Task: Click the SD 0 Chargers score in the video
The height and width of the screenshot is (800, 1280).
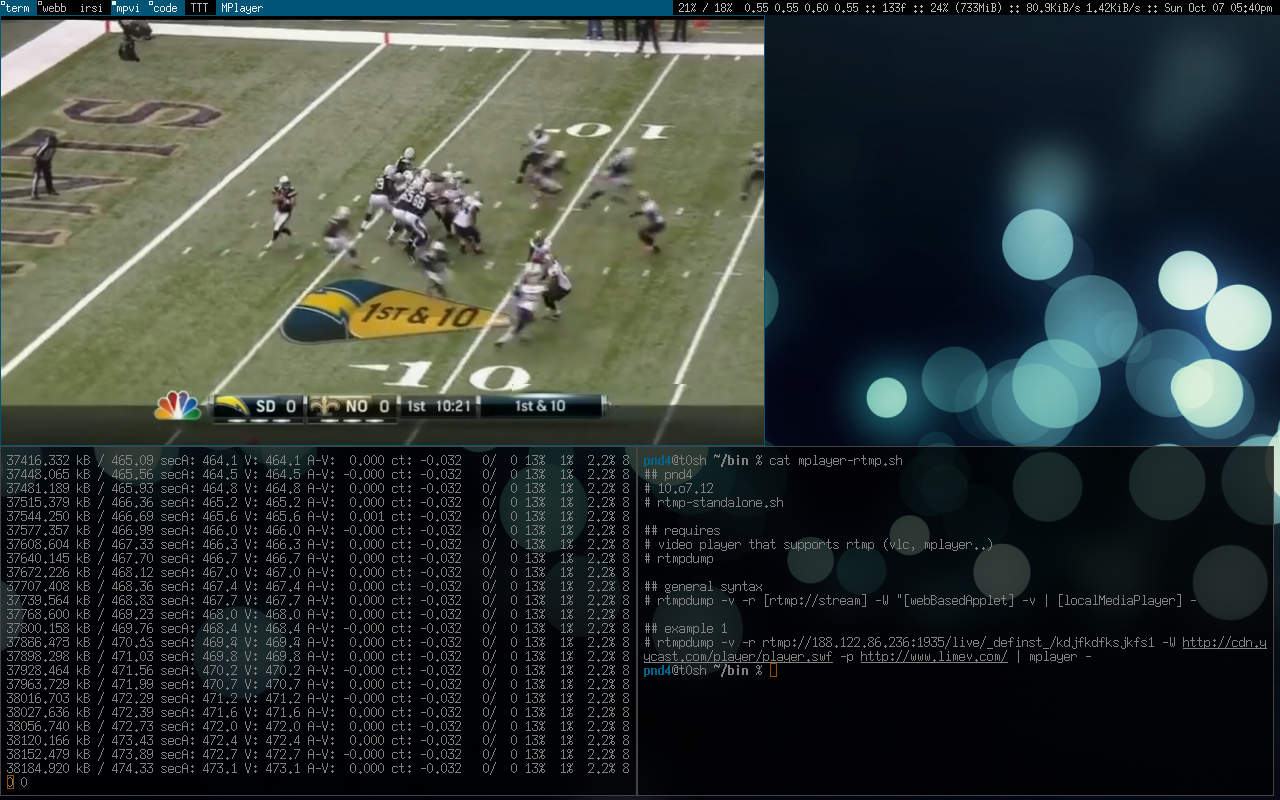Action: pos(257,406)
